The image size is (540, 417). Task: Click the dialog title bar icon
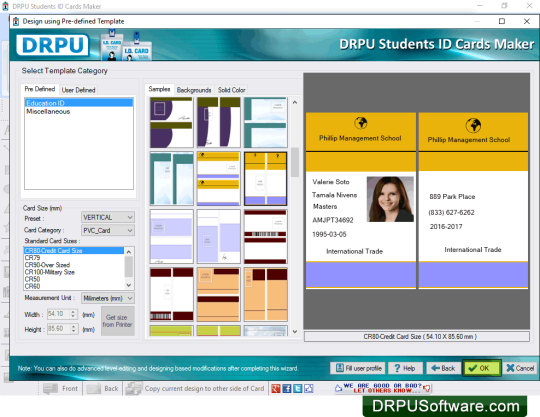(x=16, y=21)
